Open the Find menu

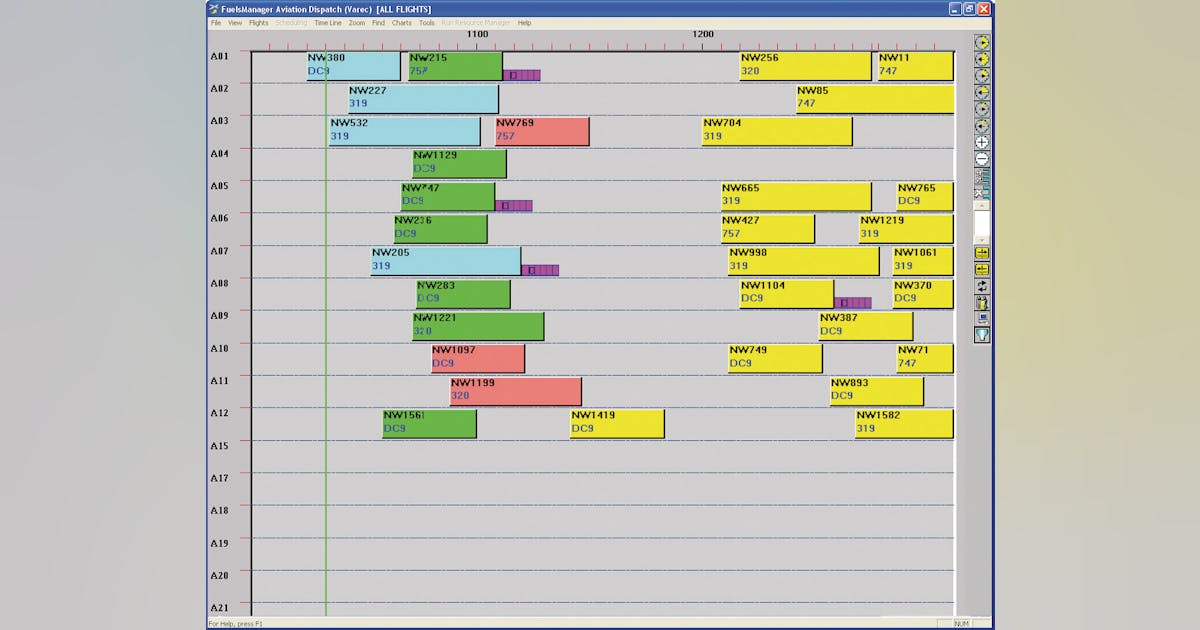point(378,22)
